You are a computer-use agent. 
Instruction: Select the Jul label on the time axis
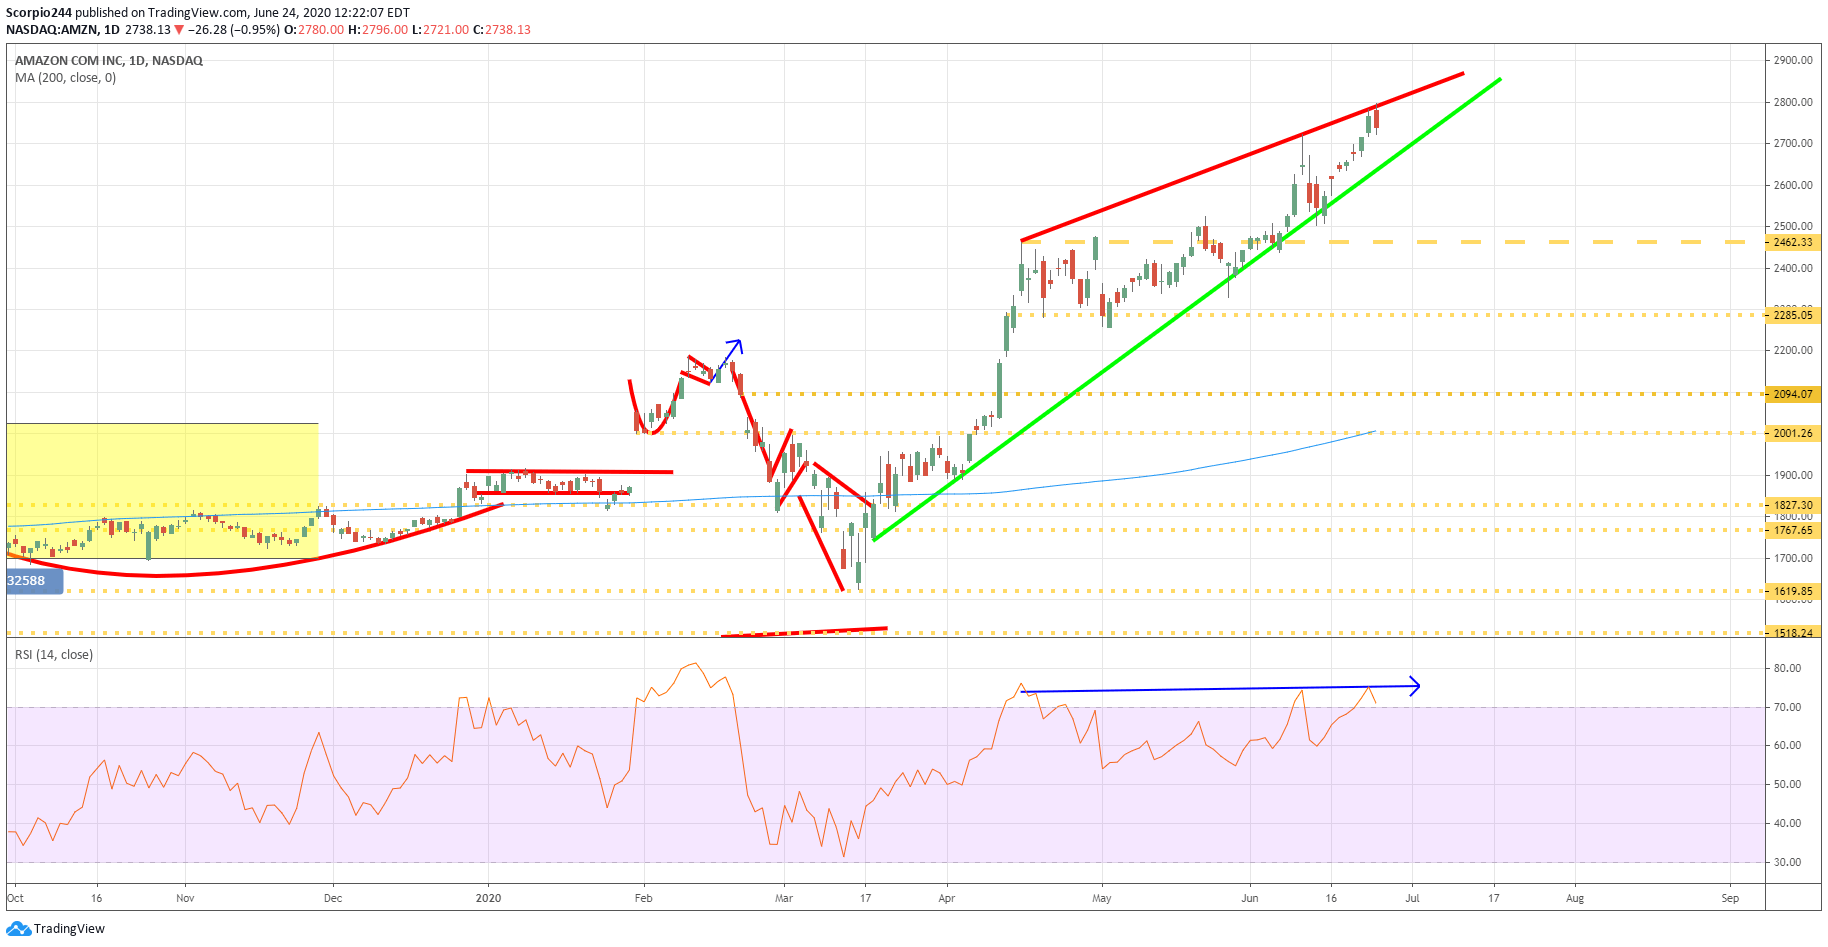[1414, 898]
